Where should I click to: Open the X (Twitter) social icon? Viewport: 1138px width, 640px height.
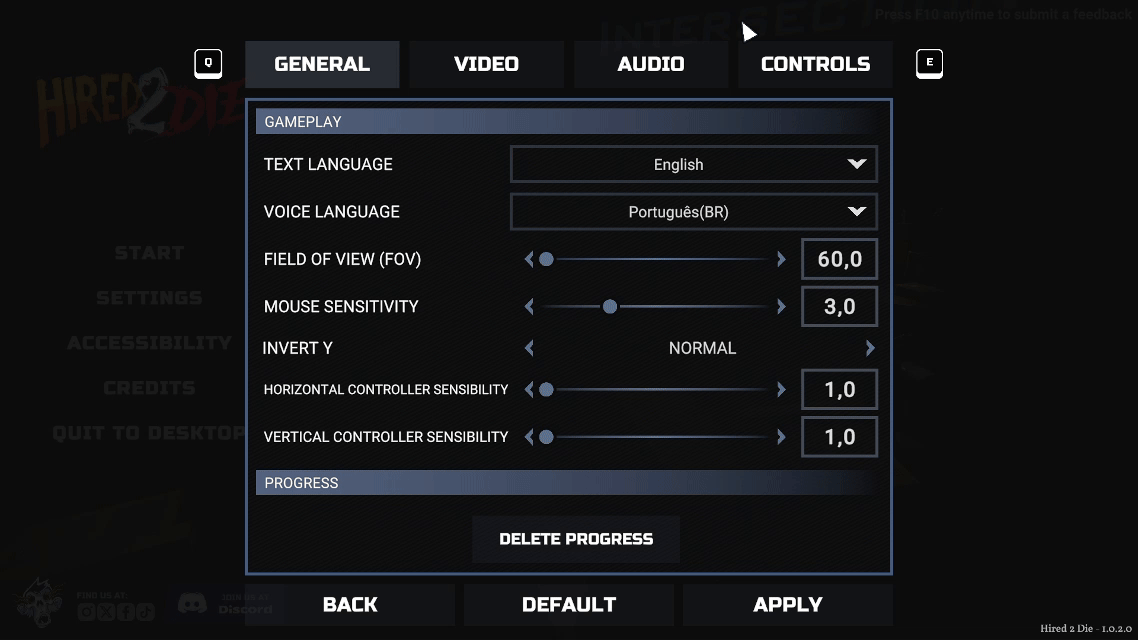106,612
